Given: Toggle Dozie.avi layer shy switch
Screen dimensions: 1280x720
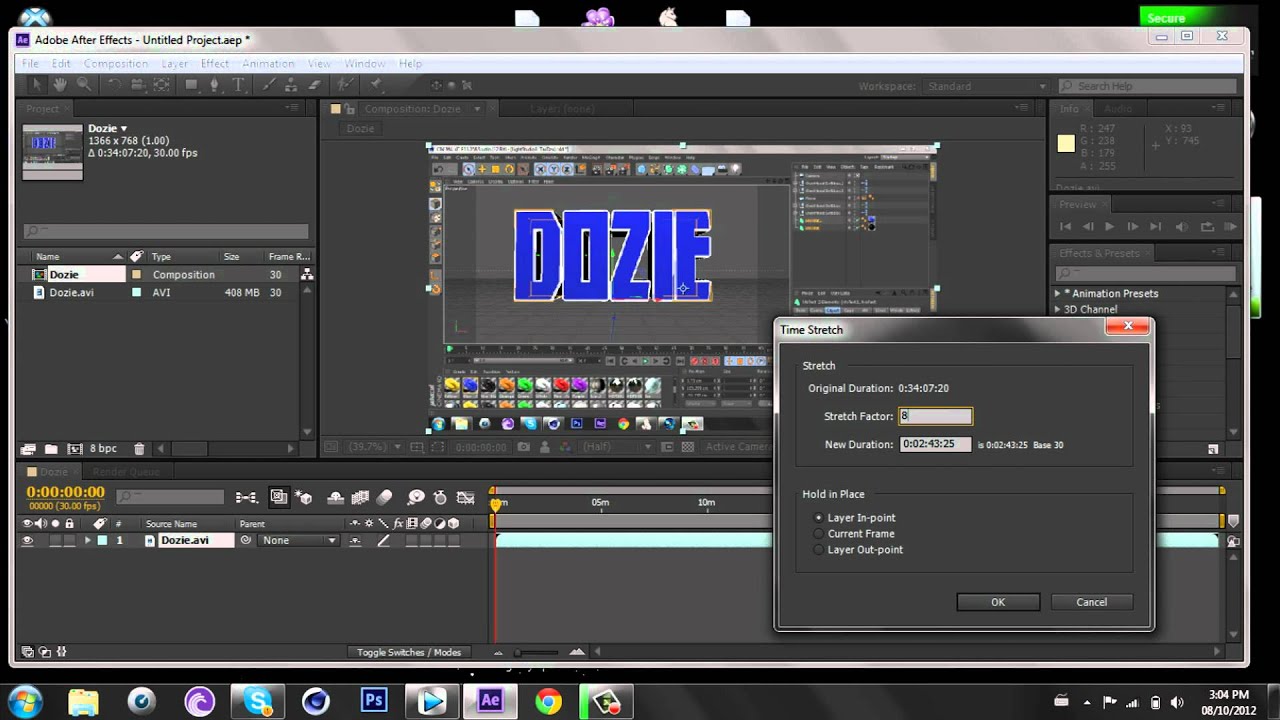Looking at the screenshot, I should (355, 541).
